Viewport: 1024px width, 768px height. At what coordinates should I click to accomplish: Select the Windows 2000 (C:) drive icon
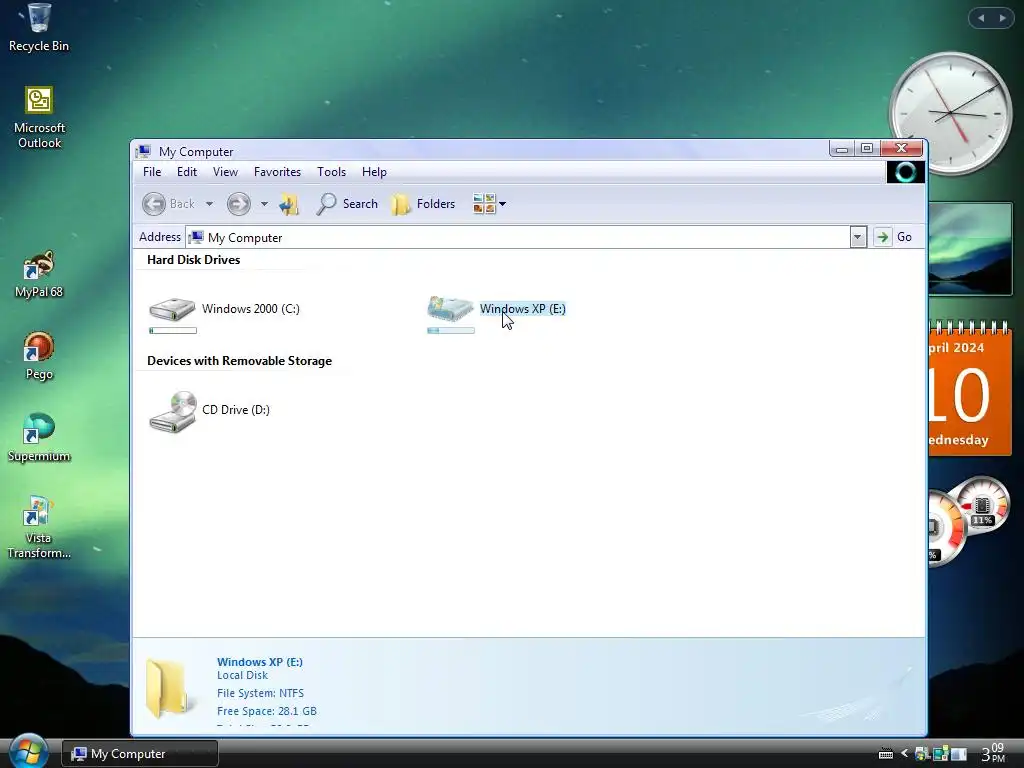[x=172, y=308]
